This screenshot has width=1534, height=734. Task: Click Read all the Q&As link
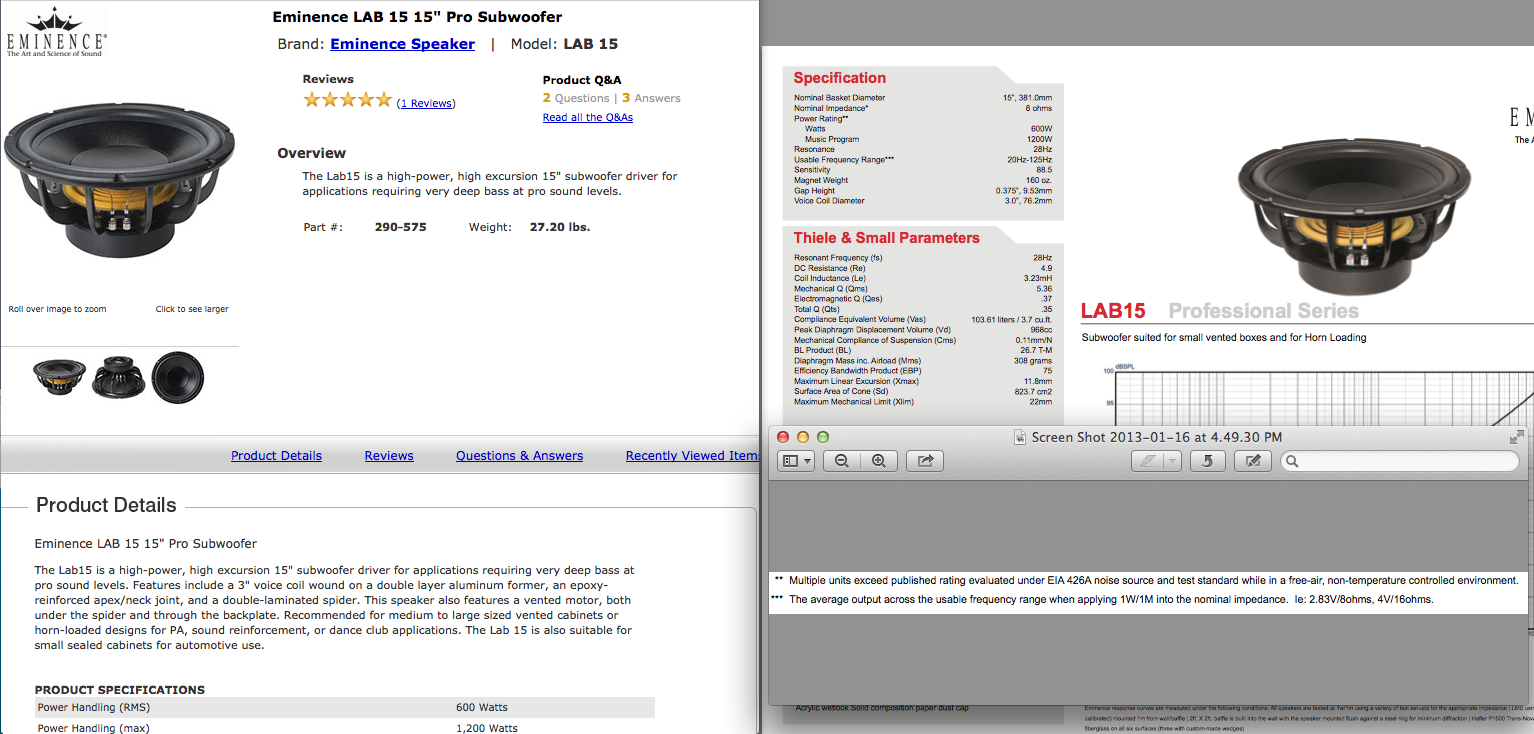(588, 117)
